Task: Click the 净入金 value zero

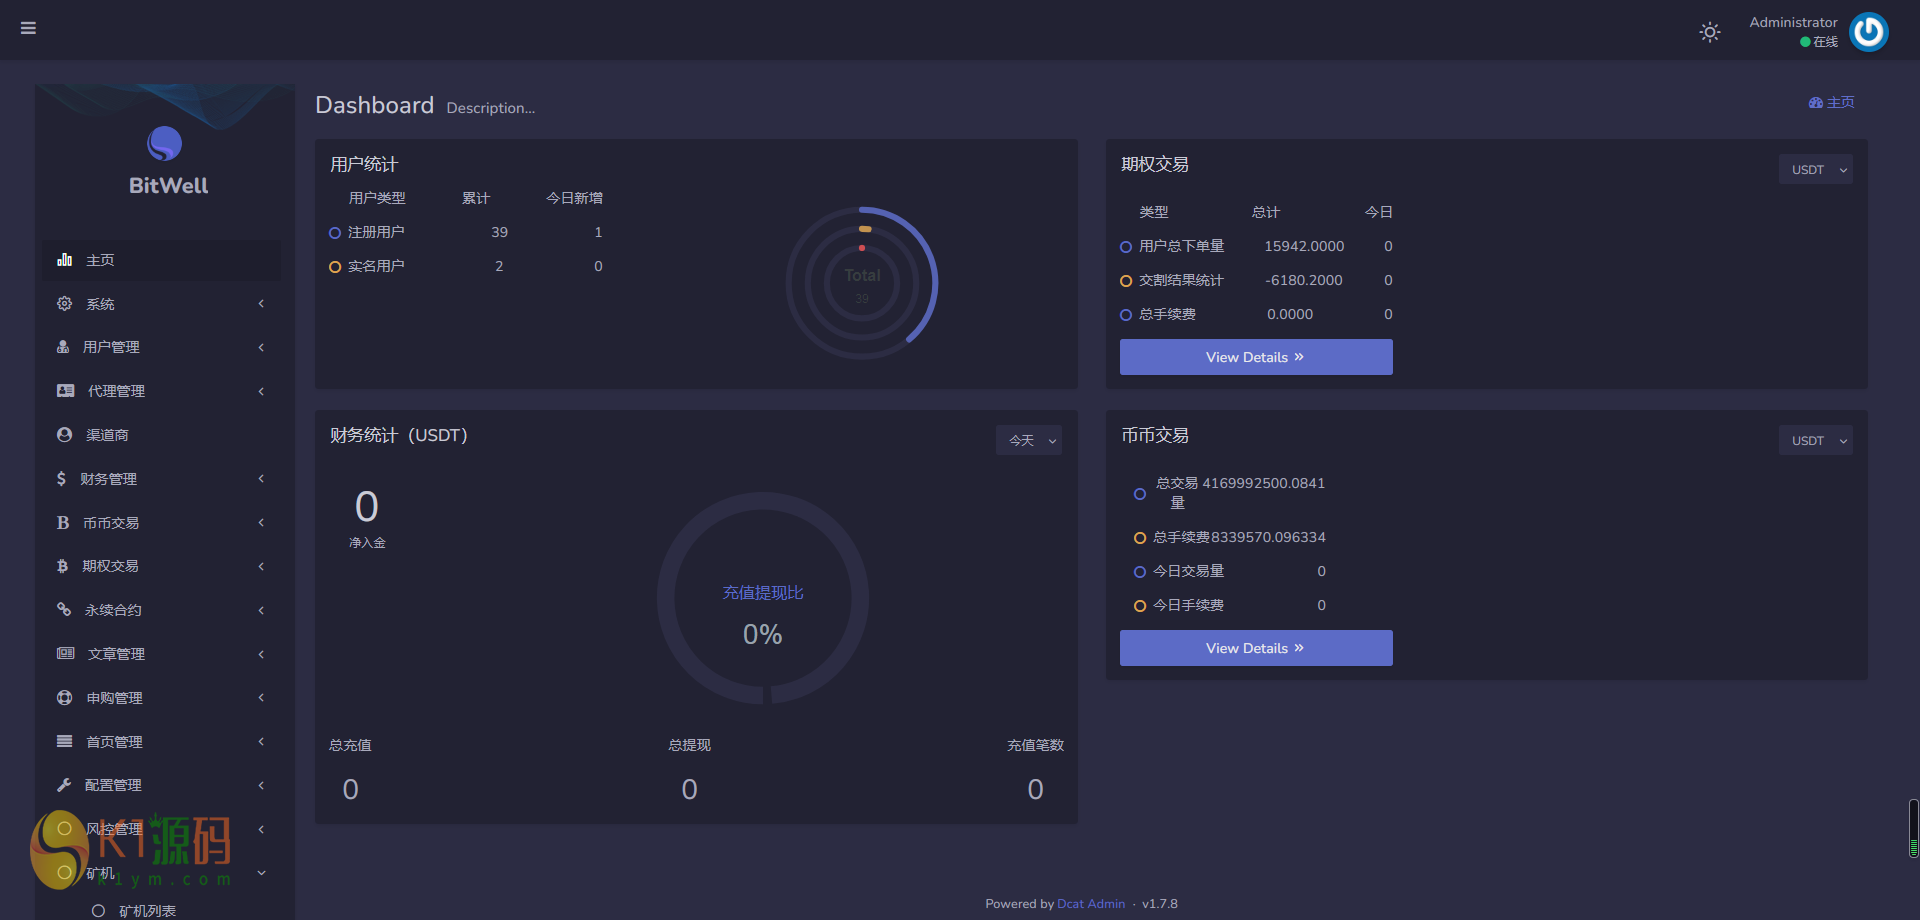Action: 367,507
